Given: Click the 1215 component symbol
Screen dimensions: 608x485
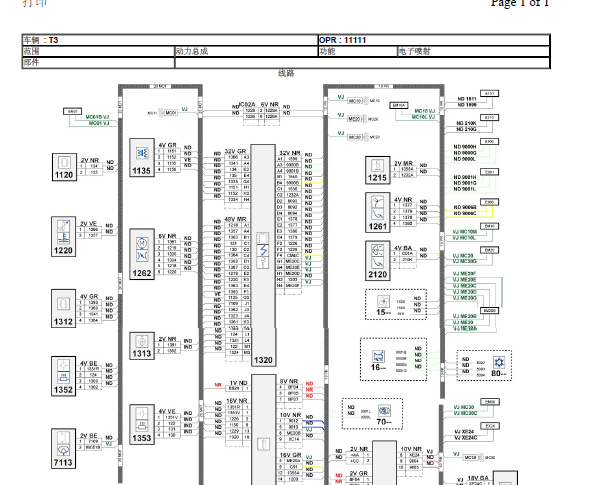Looking at the screenshot, I should click(378, 170).
